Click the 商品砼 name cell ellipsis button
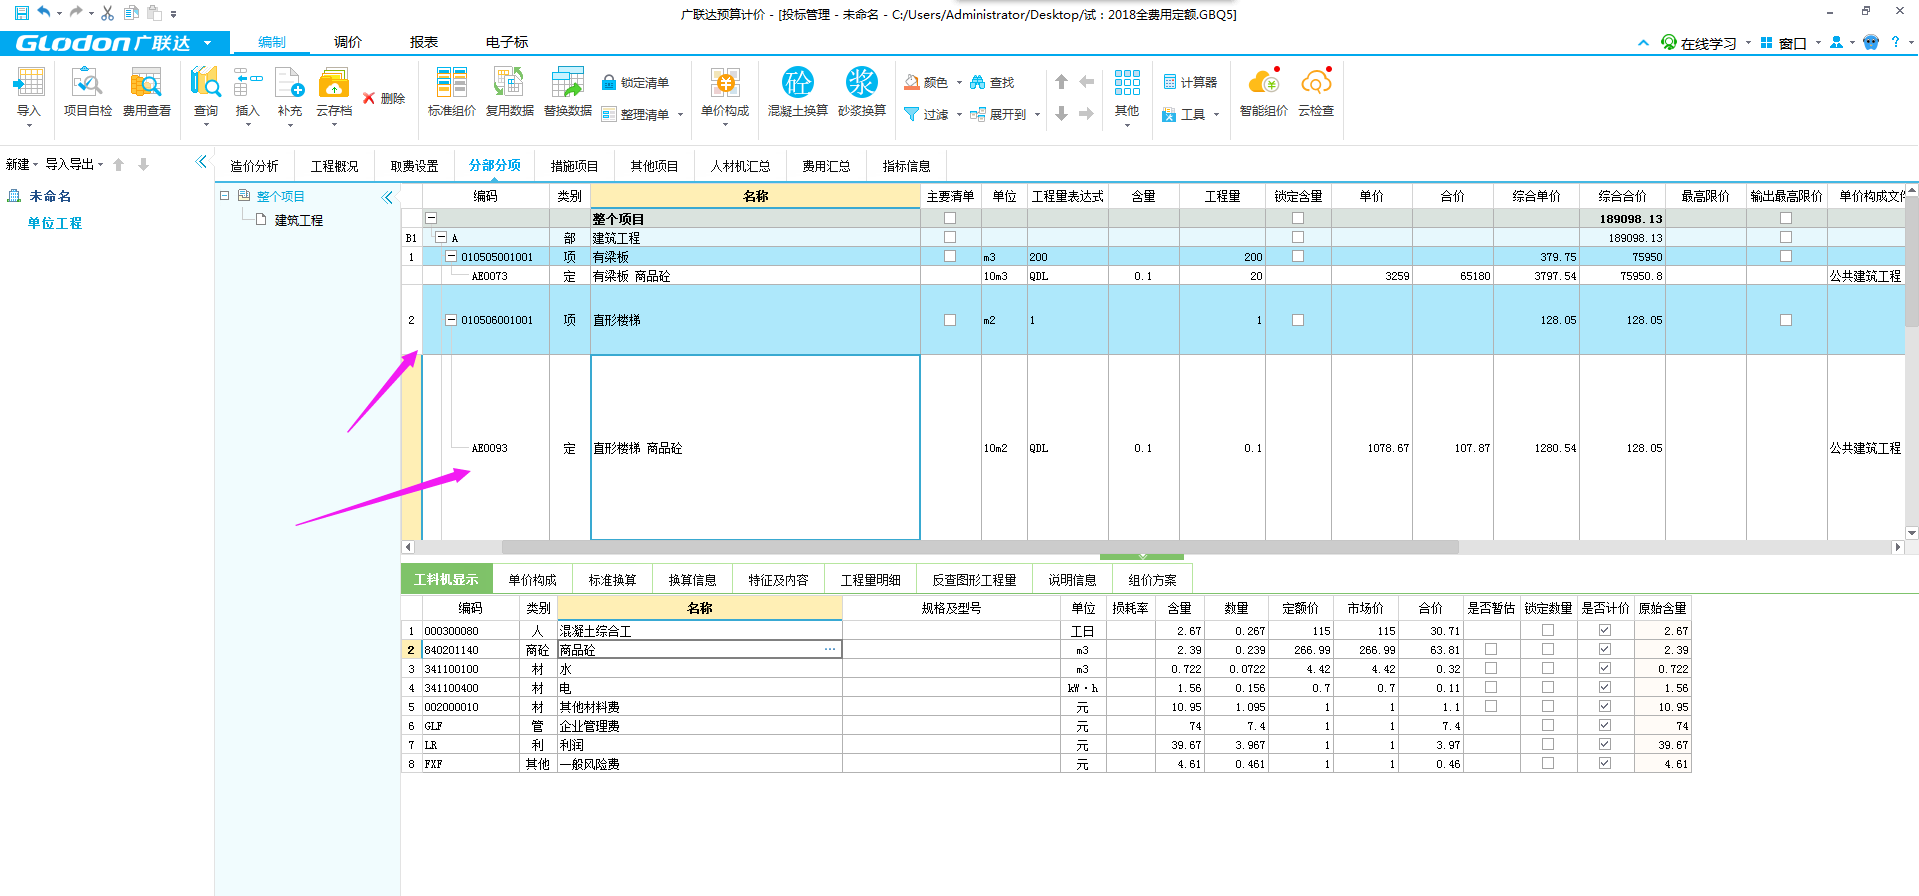The image size is (1919, 896). pos(830,649)
